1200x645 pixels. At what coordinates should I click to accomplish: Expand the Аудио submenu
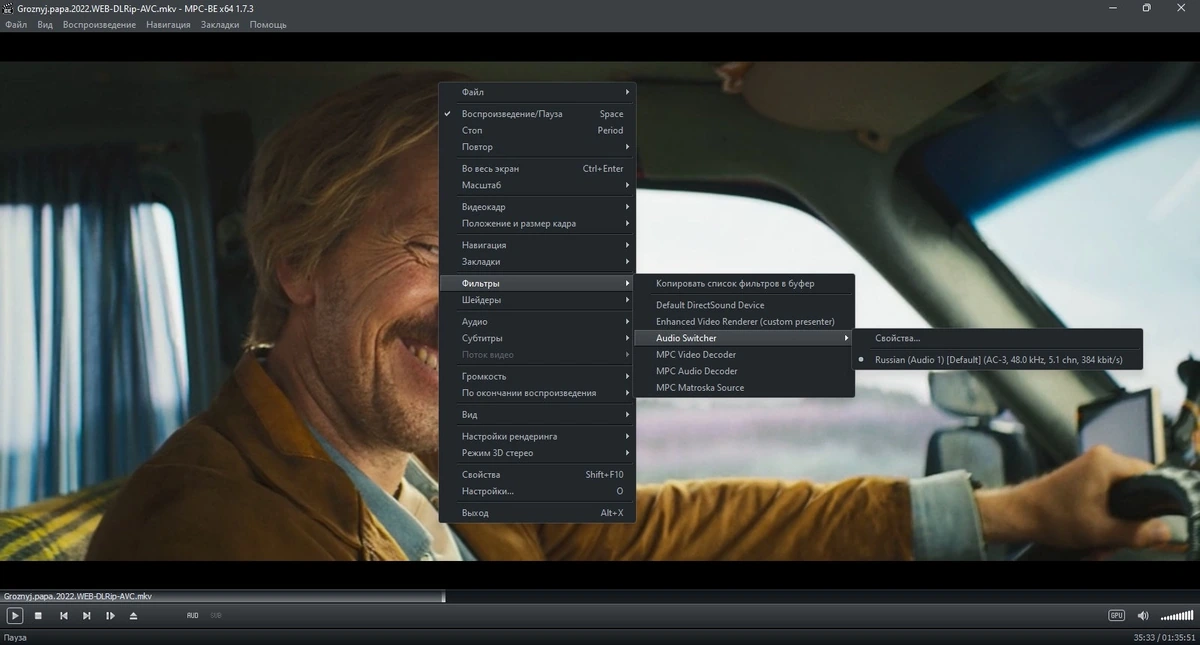pos(537,322)
